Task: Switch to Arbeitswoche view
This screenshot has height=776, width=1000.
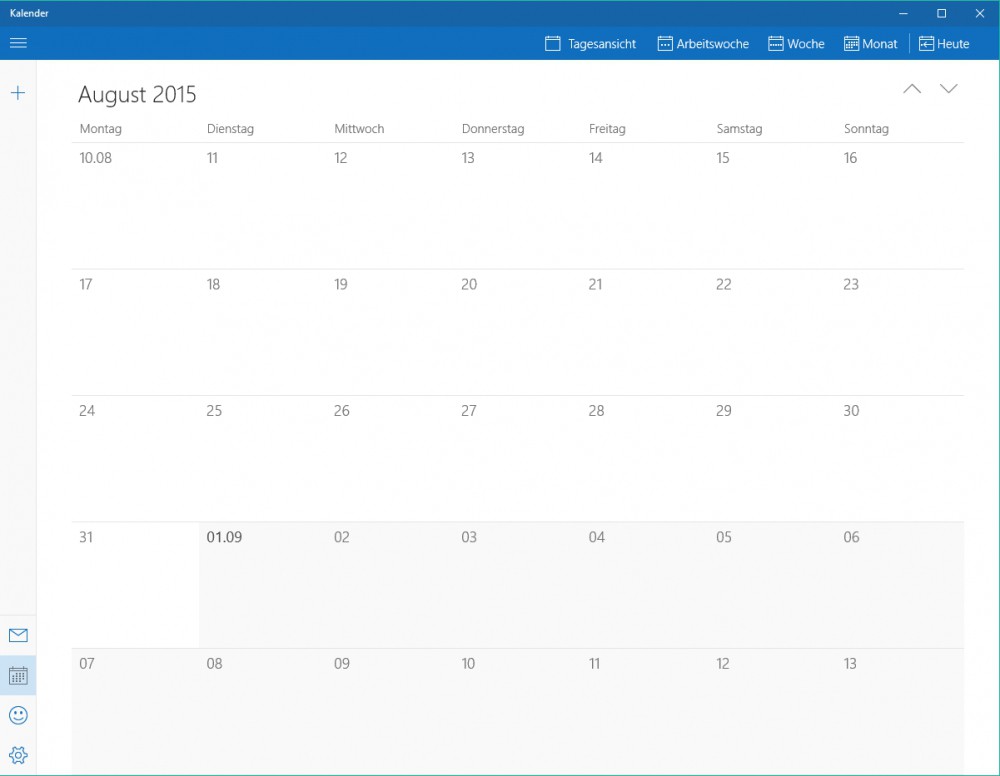Action: pos(703,44)
